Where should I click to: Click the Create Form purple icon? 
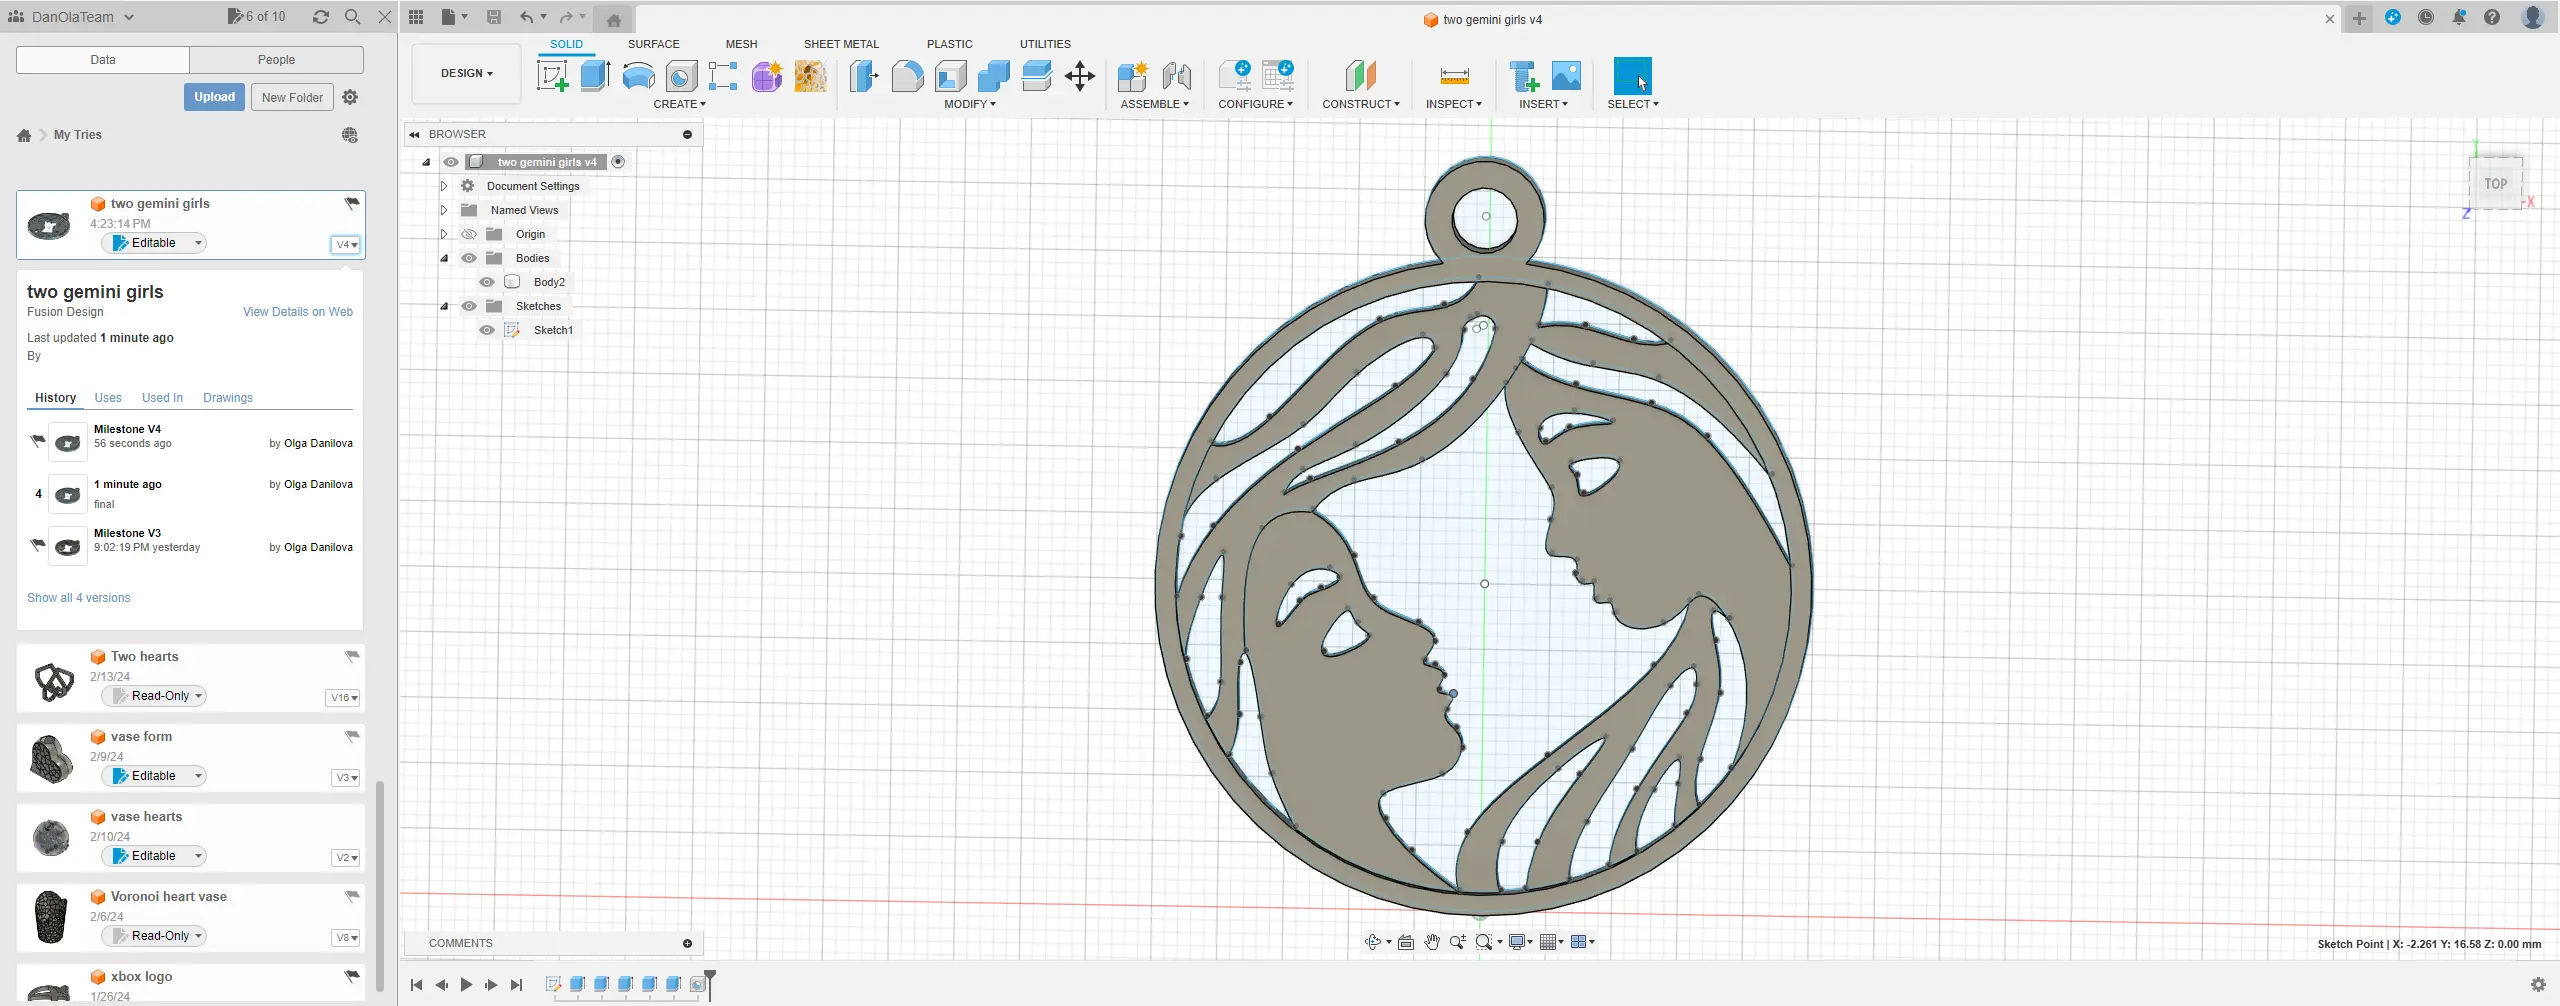[x=767, y=76]
